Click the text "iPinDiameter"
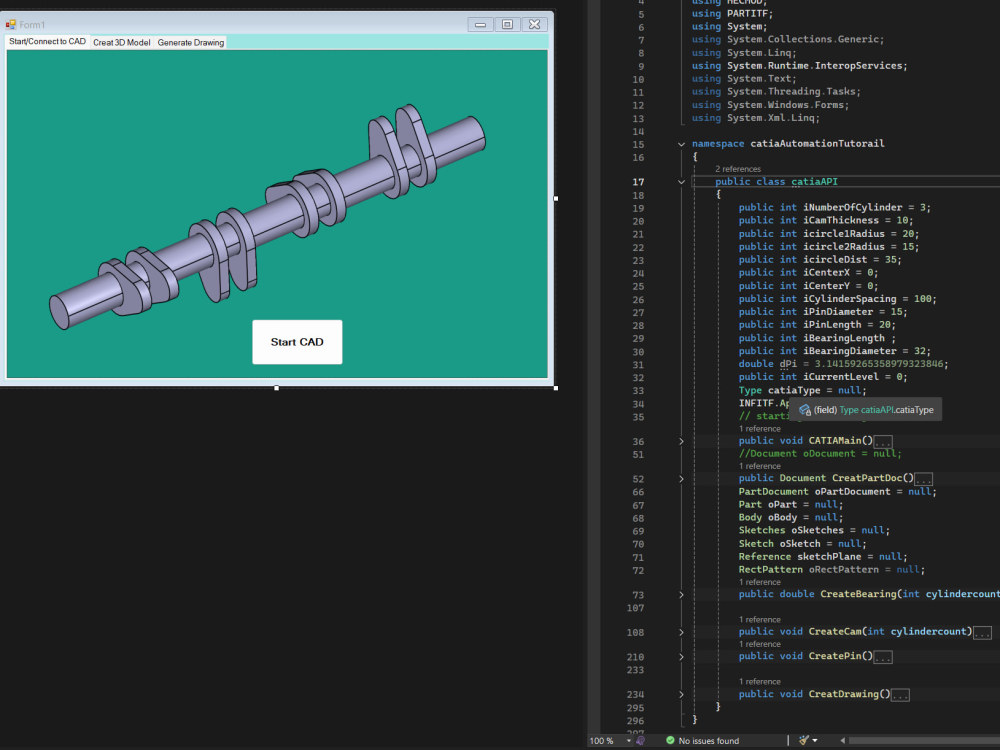 pos(838,312)
